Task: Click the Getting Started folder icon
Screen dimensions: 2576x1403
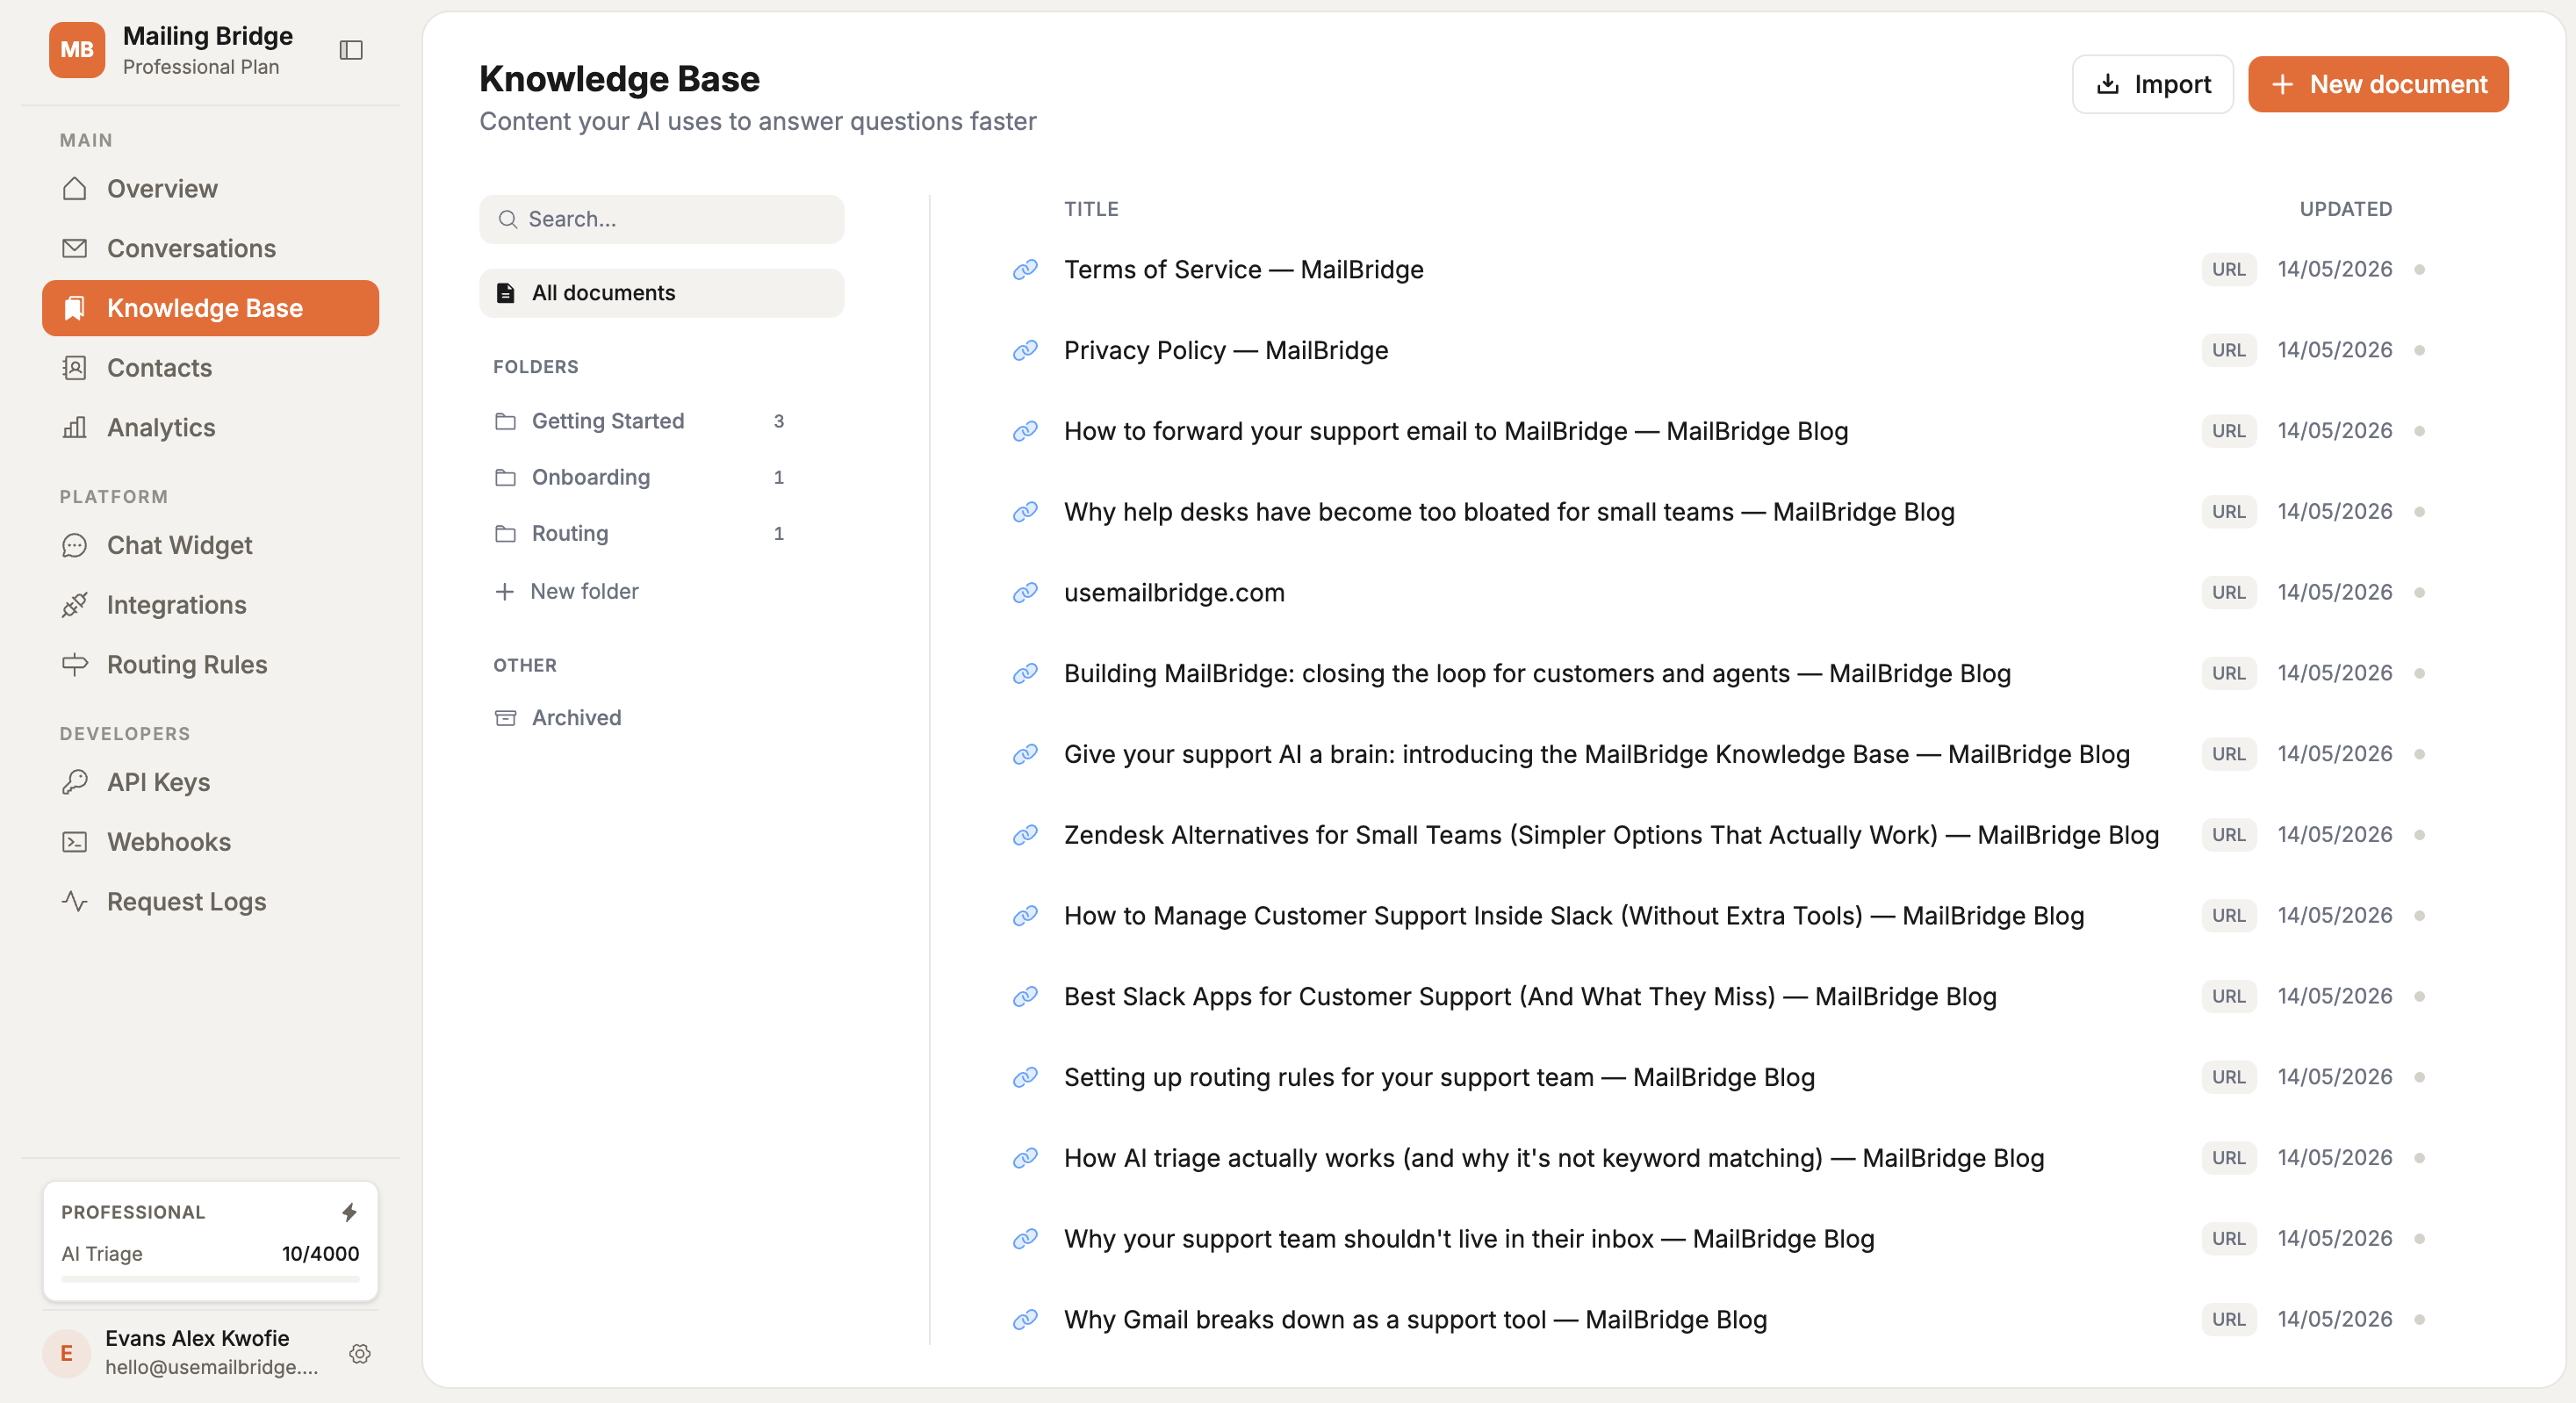Action: [x=505, y=421]
